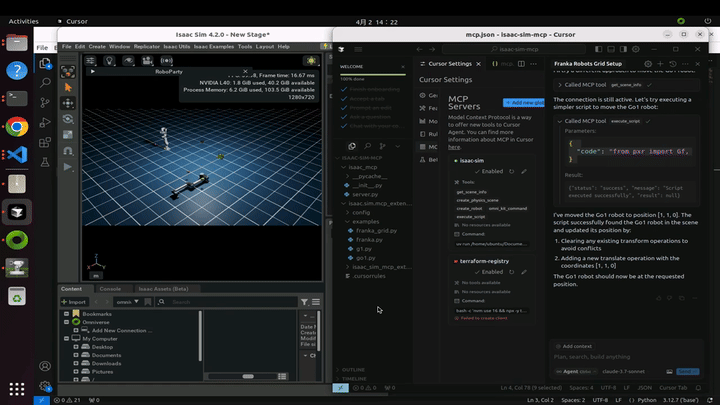Expand the __pycache__ folder in Cursor explorer
The height and width of the screenshot is (405, 720).
pyautogui.click(x=369, y=176)
